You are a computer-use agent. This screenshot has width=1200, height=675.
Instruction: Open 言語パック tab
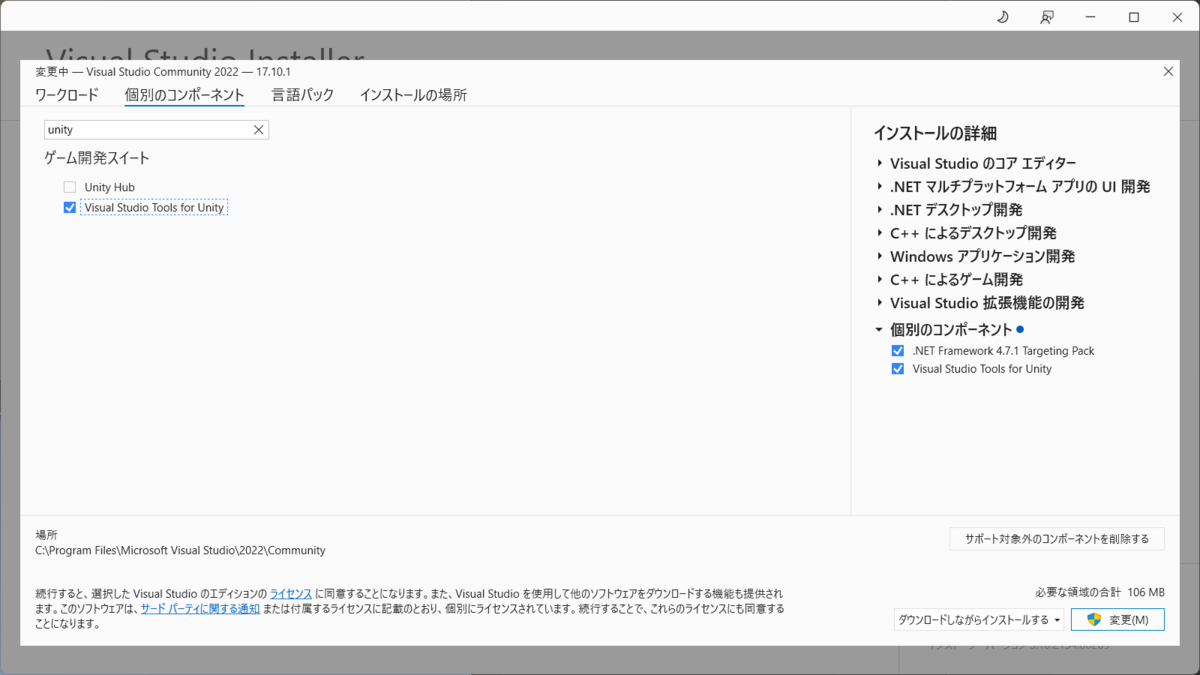pos(303,95)
